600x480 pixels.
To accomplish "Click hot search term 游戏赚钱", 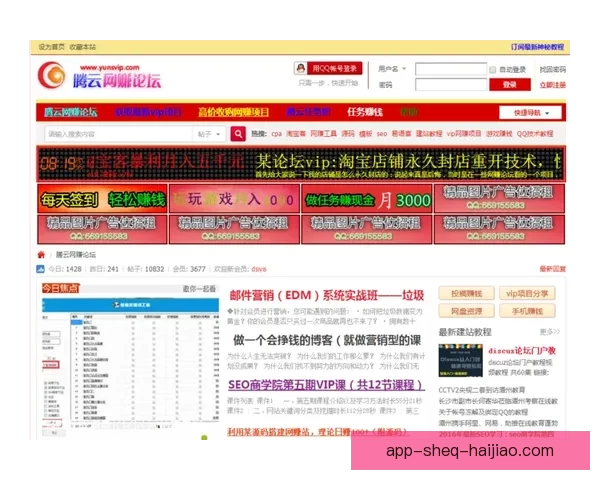I will (x=499, y=134).
